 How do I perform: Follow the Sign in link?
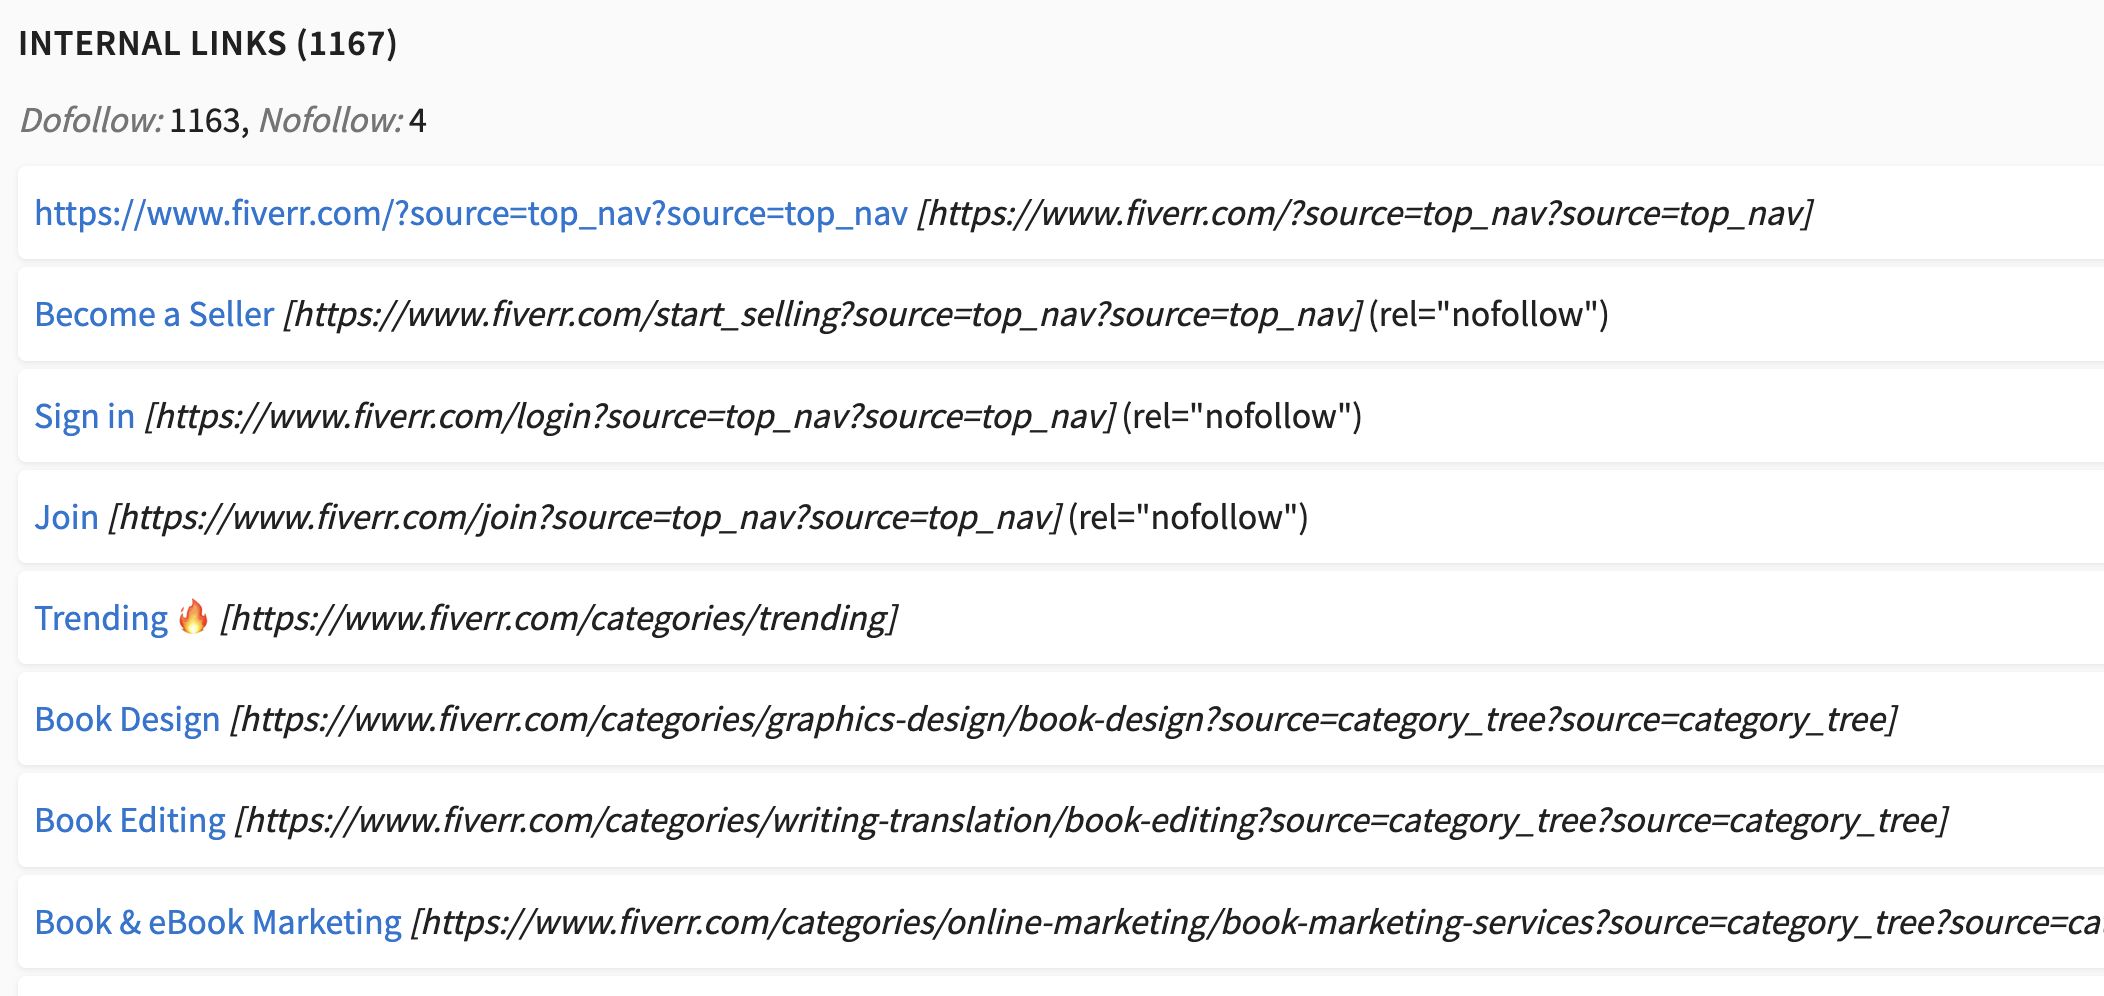[84, 416]
